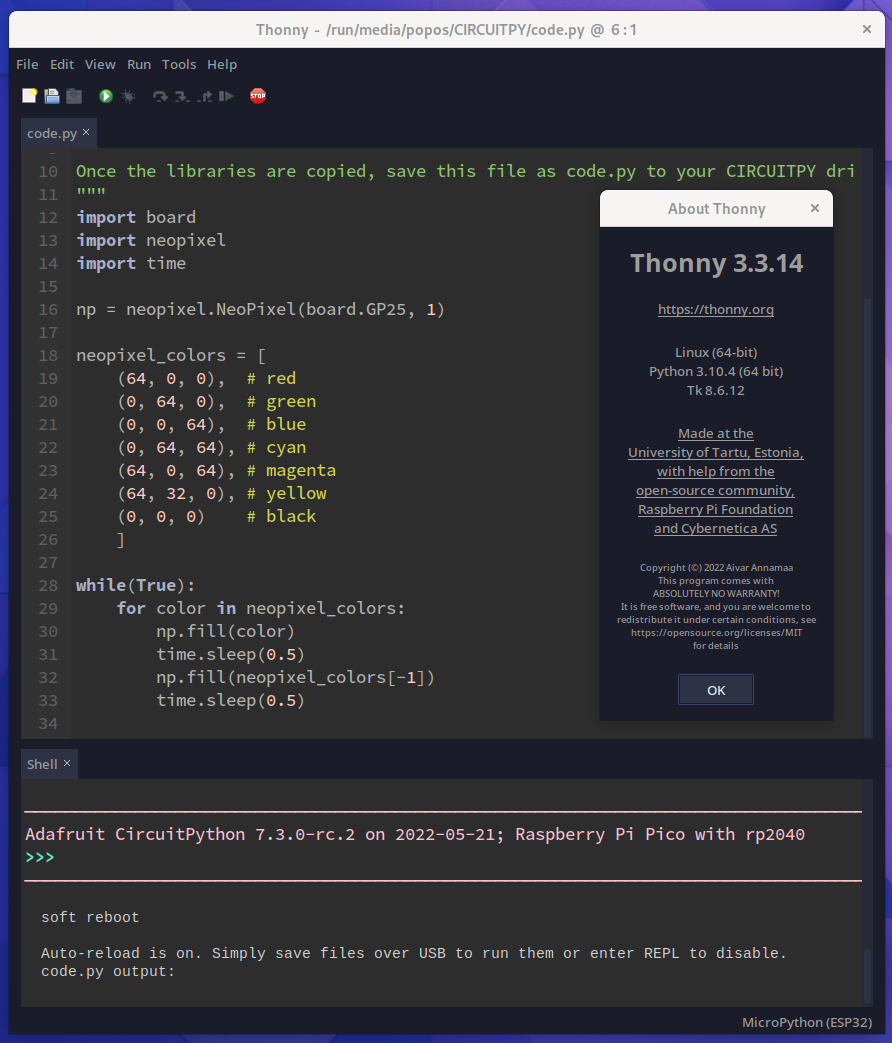This screenshot has height=1043, width=892.
Task: Click 'https://opensource.org/licenses/MIT' text
Action: 716,633
